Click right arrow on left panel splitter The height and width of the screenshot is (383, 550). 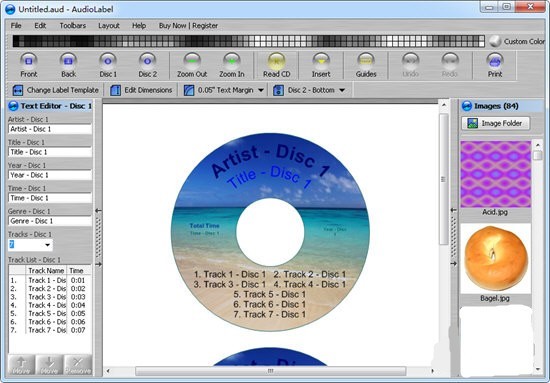click(99, 264)
